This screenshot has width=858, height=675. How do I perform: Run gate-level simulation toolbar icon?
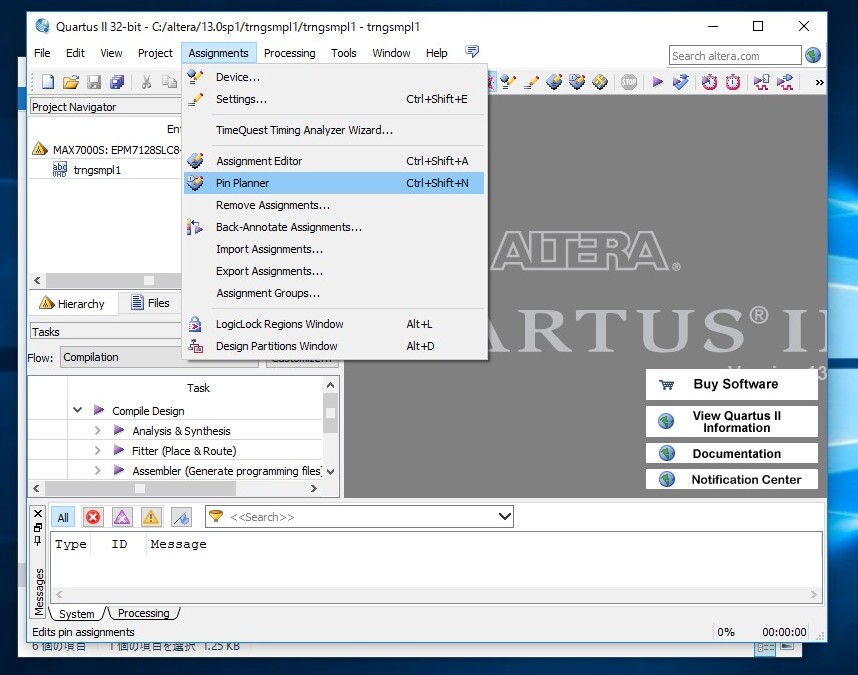click(785, 82)
